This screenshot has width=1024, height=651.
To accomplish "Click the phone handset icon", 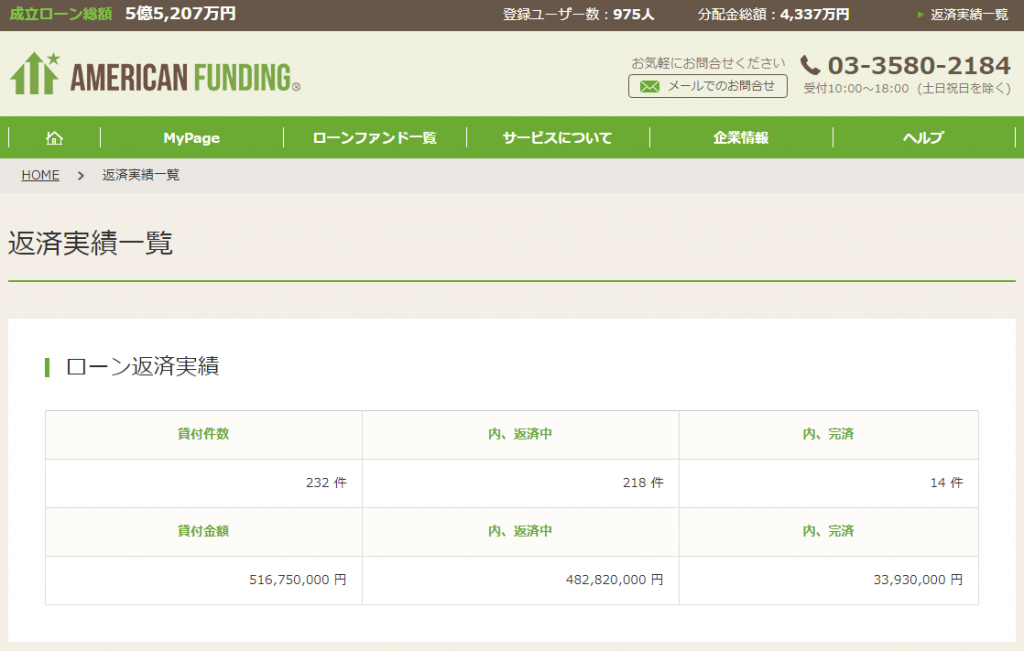I will (x=810, y=66).
